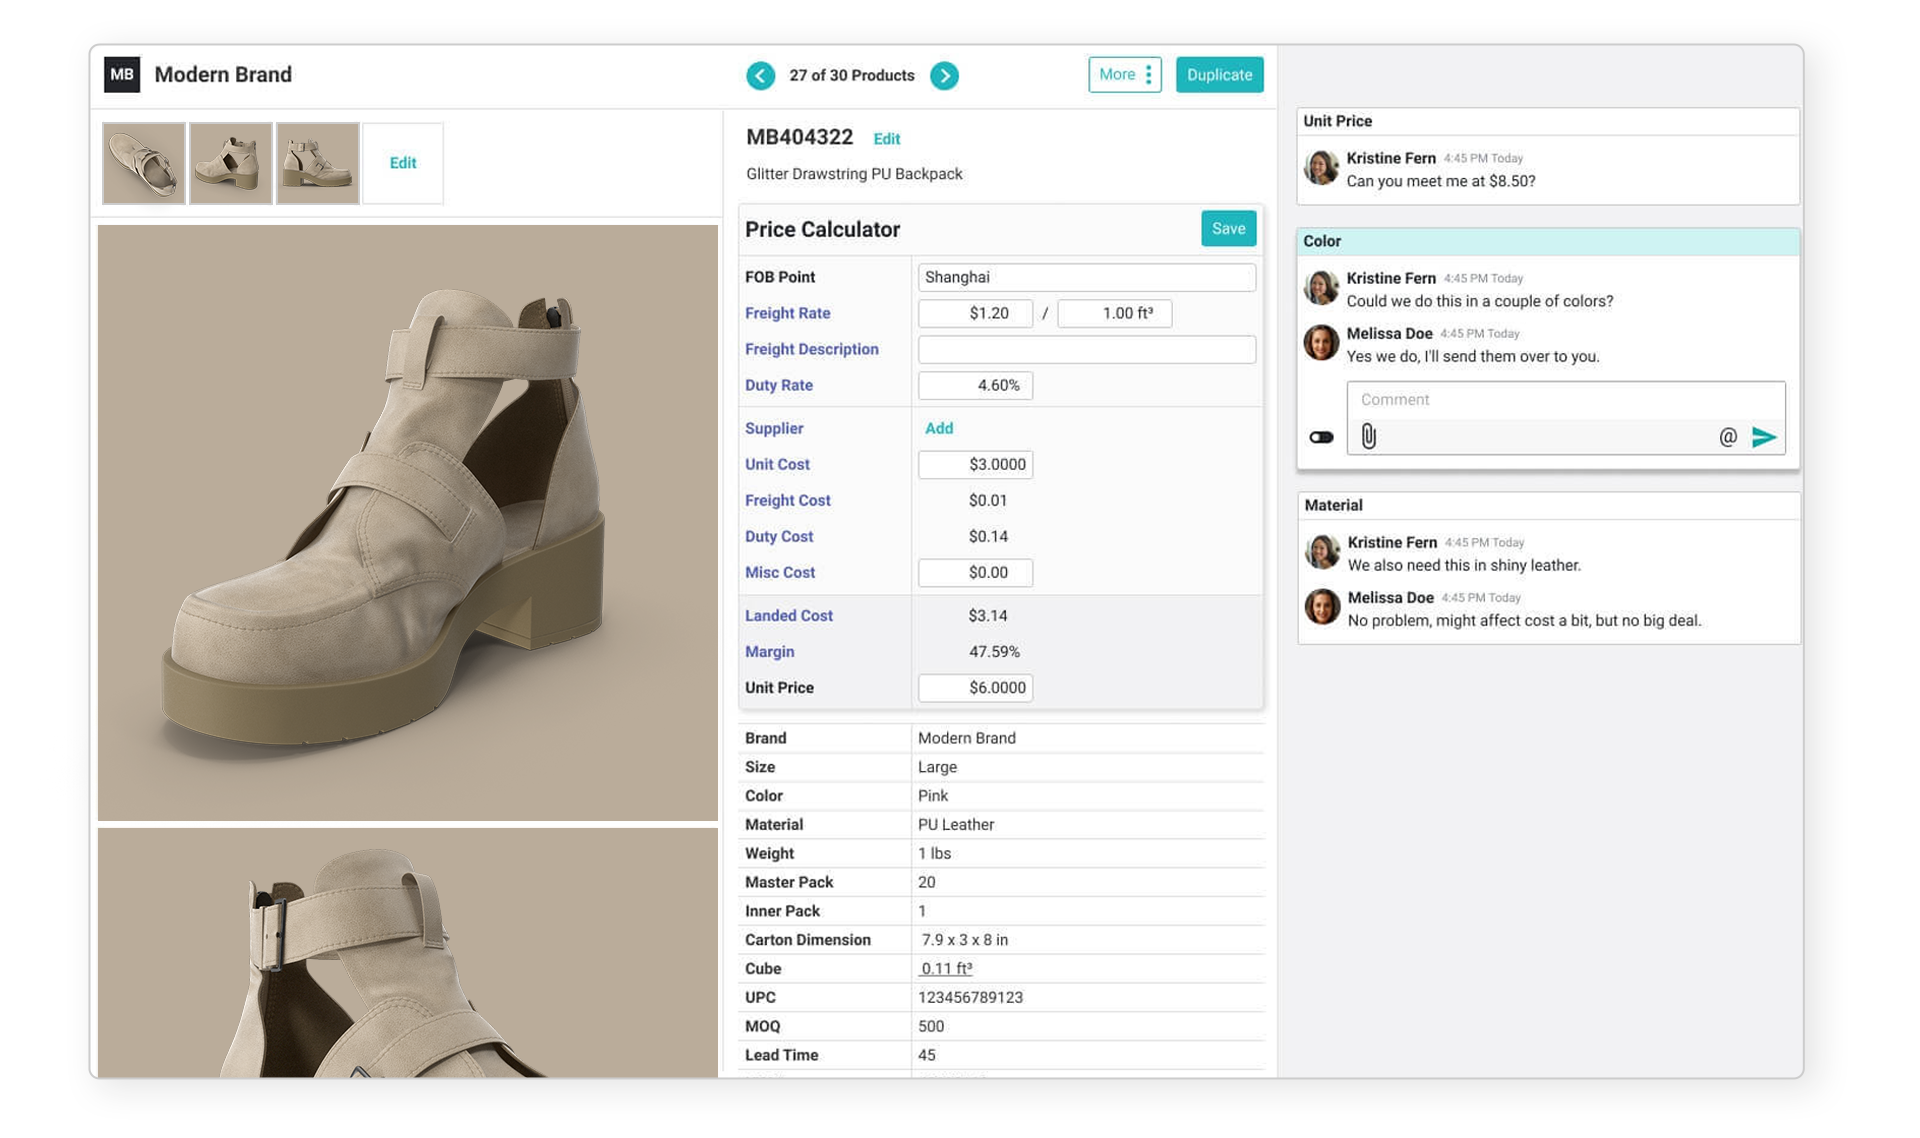
Task: Click Kristine Fern's avatar in Unit Price
Action: tap(1321, 168)
